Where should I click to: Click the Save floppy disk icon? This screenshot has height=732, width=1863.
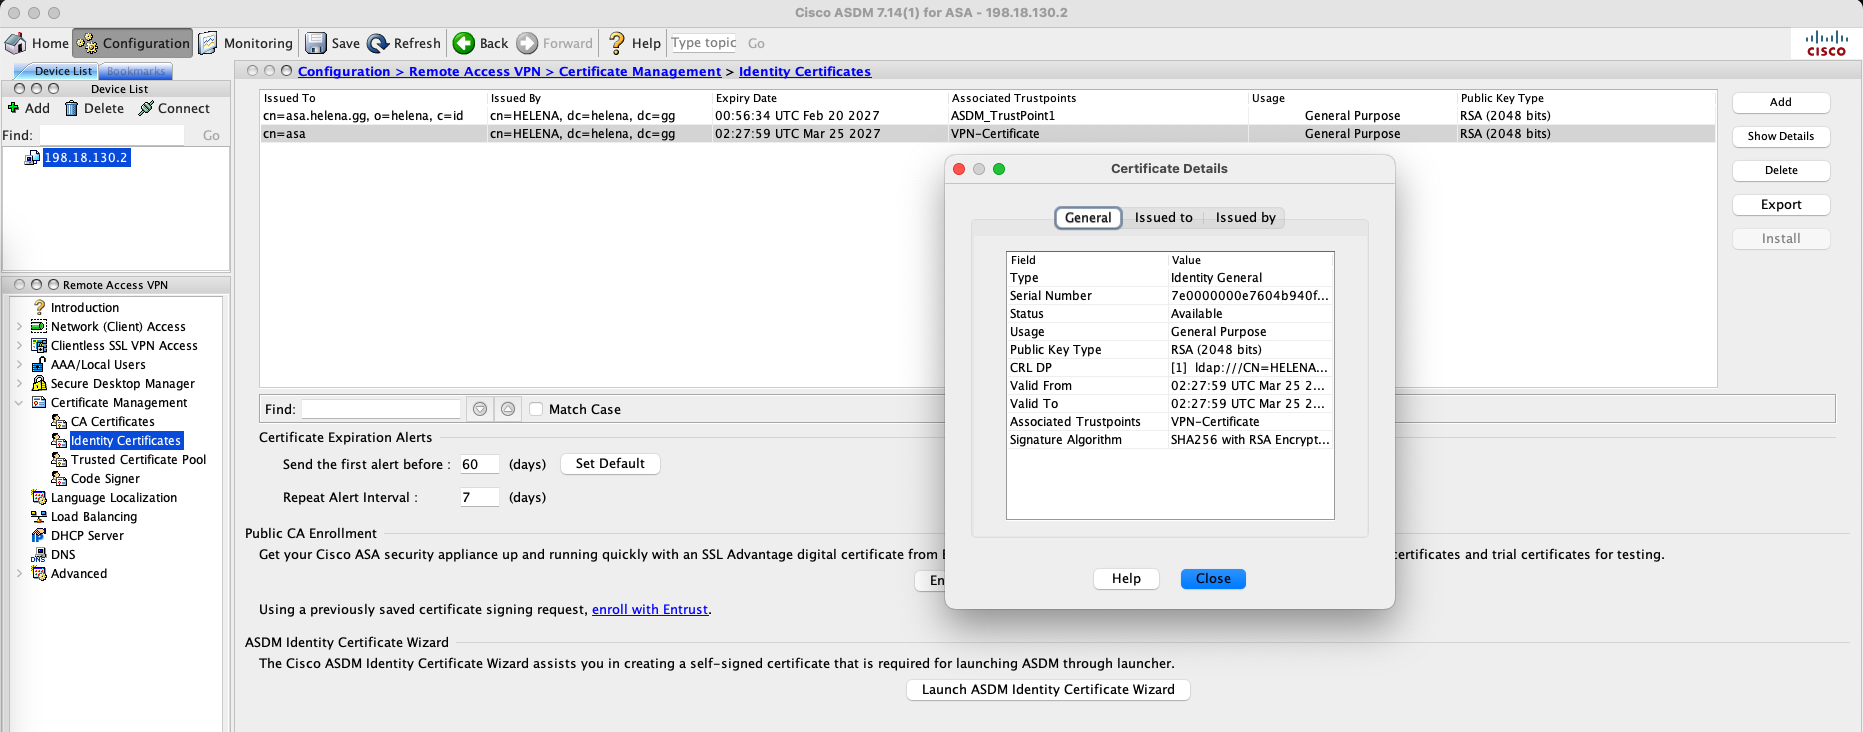[316, 43]
